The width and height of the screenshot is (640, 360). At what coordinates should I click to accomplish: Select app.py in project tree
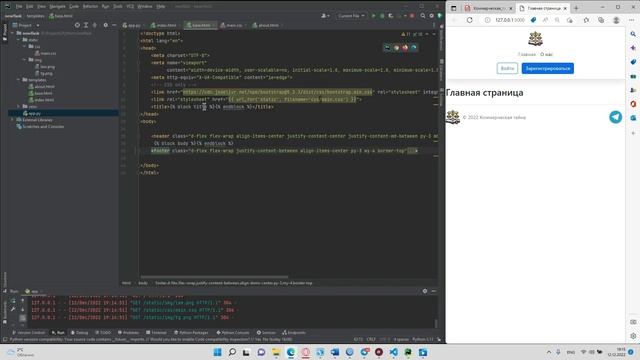(32, 113)
